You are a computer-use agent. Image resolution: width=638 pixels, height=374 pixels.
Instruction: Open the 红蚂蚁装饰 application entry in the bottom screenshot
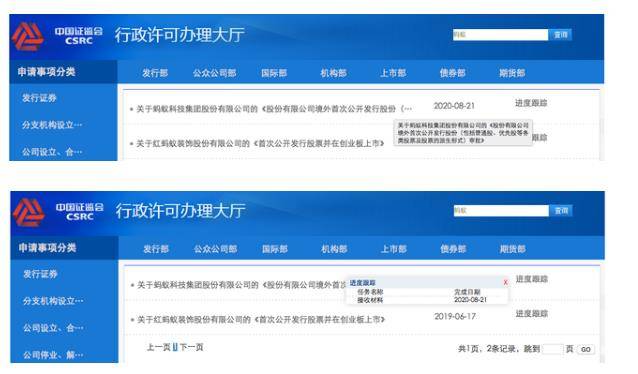click(260, 319)
